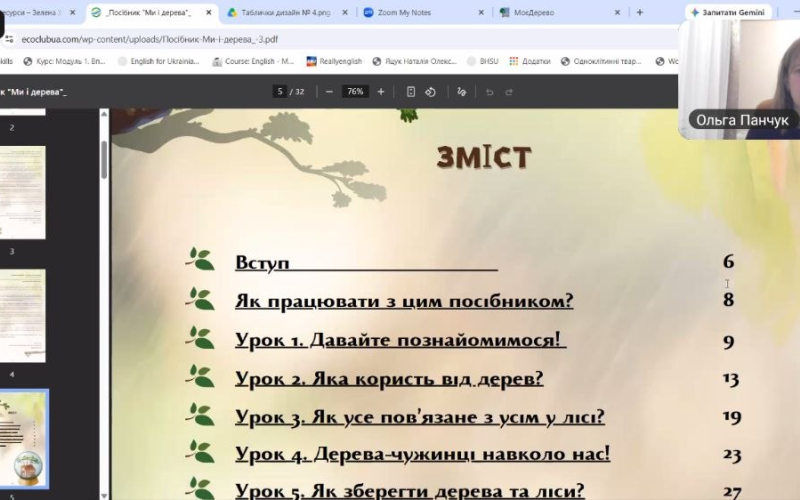Click page number 13 for Урок 2
Screen dimensions: 800x500
point(731,379)
